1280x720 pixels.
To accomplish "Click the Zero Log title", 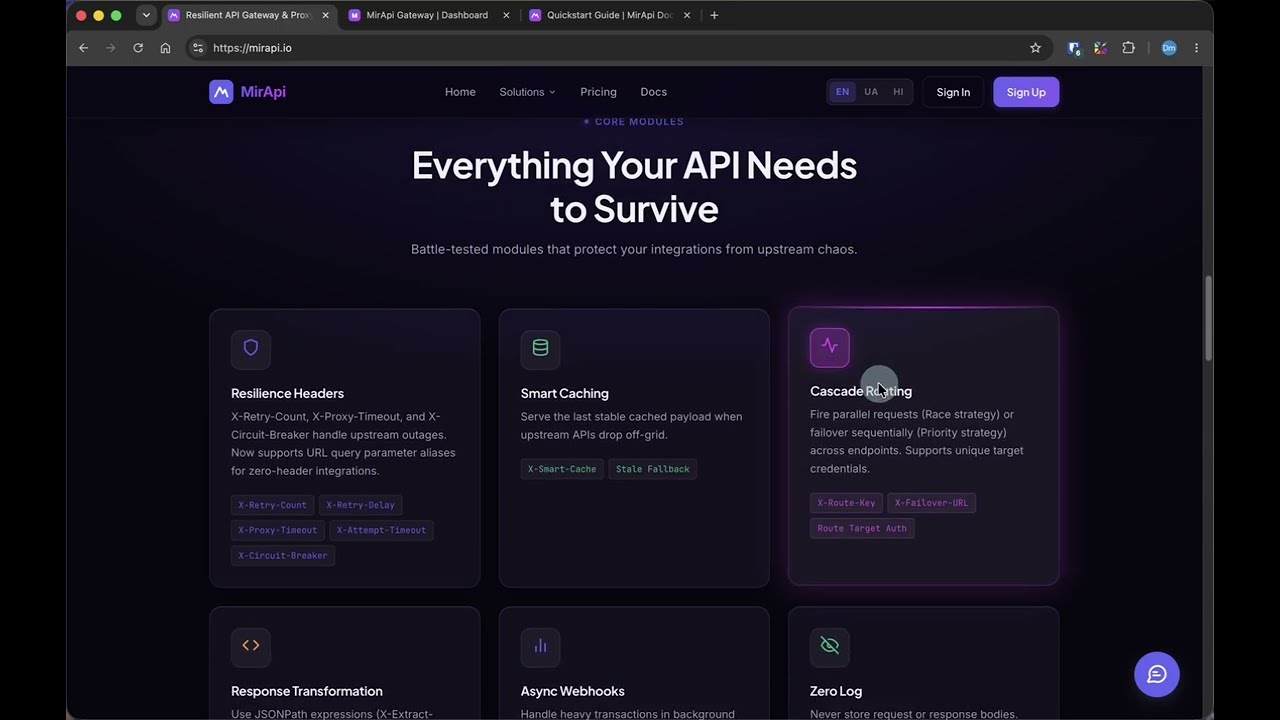I will (836, 691).
